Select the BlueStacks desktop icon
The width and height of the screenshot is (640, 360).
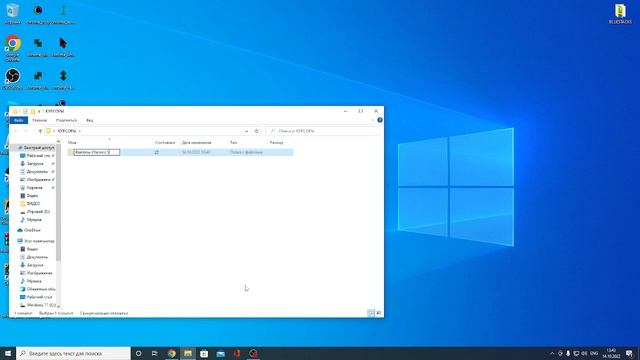point(620,13)
